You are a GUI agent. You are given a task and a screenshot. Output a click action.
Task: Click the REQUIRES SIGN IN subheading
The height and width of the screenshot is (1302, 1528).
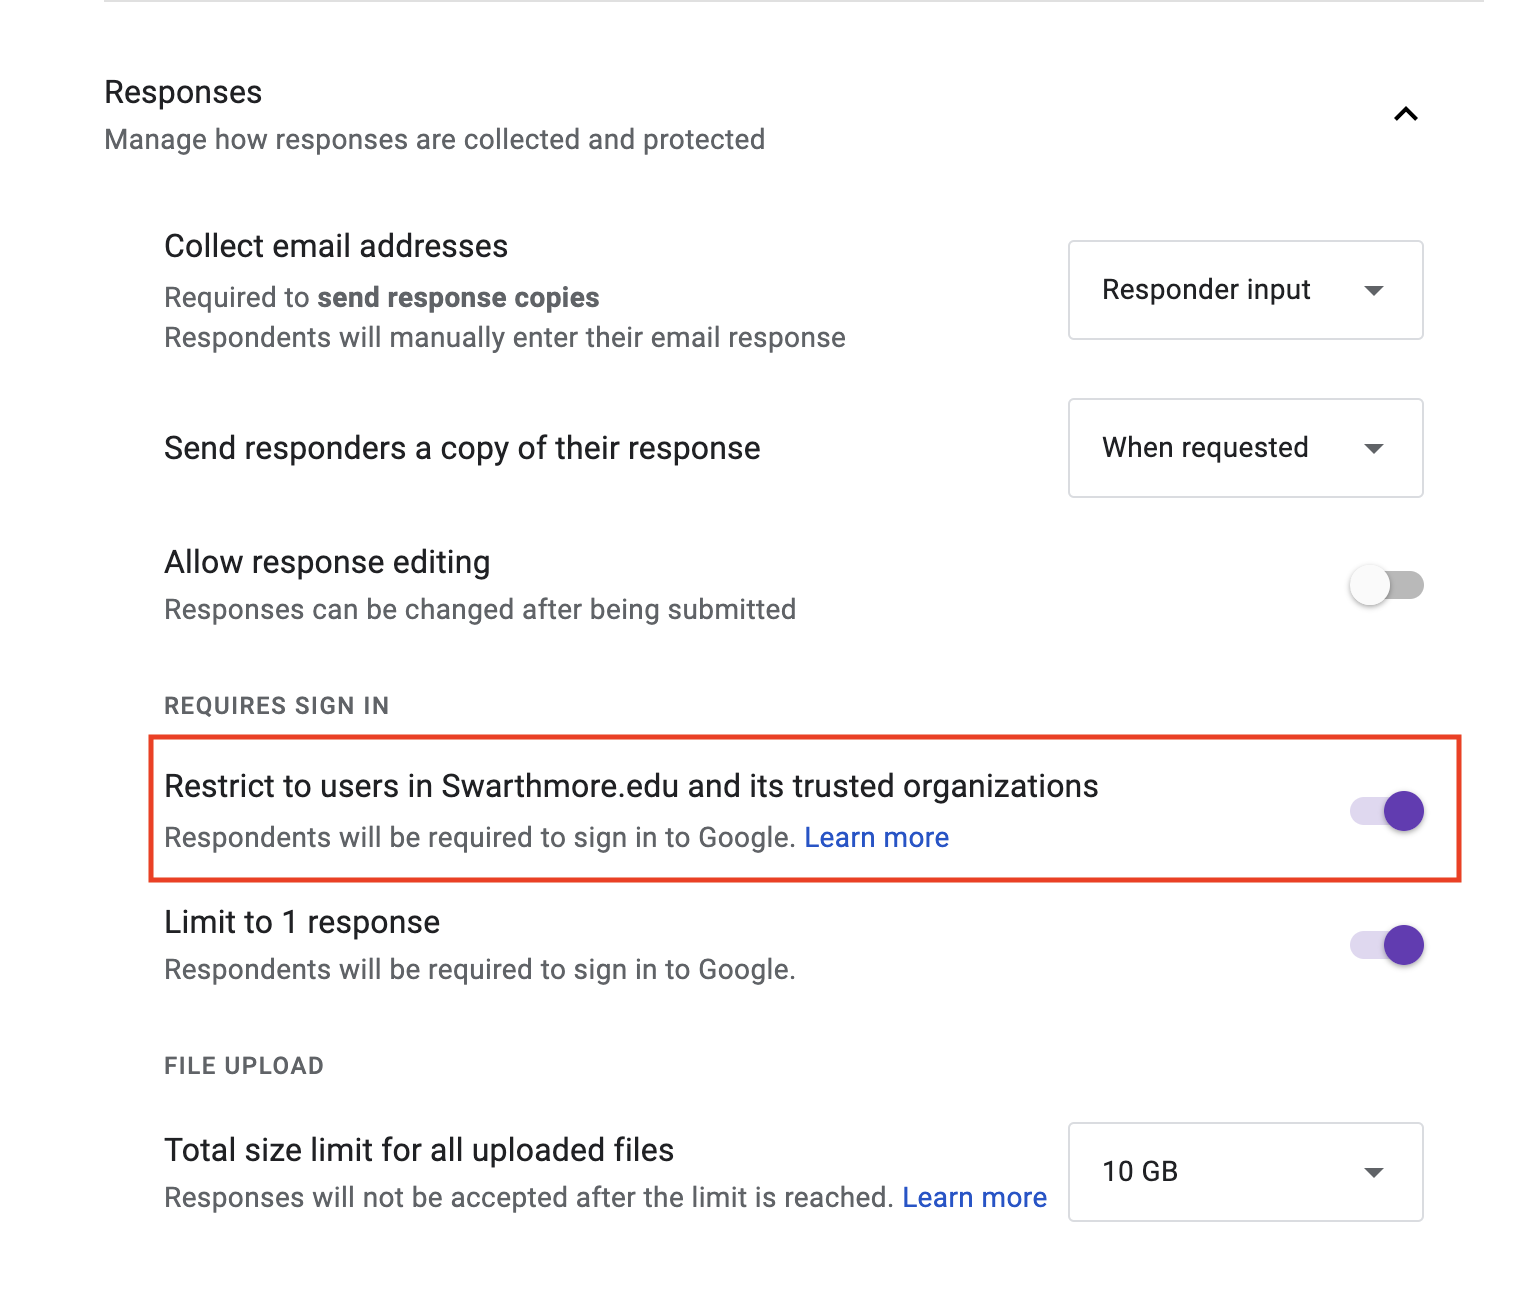[x=277, y=706]
